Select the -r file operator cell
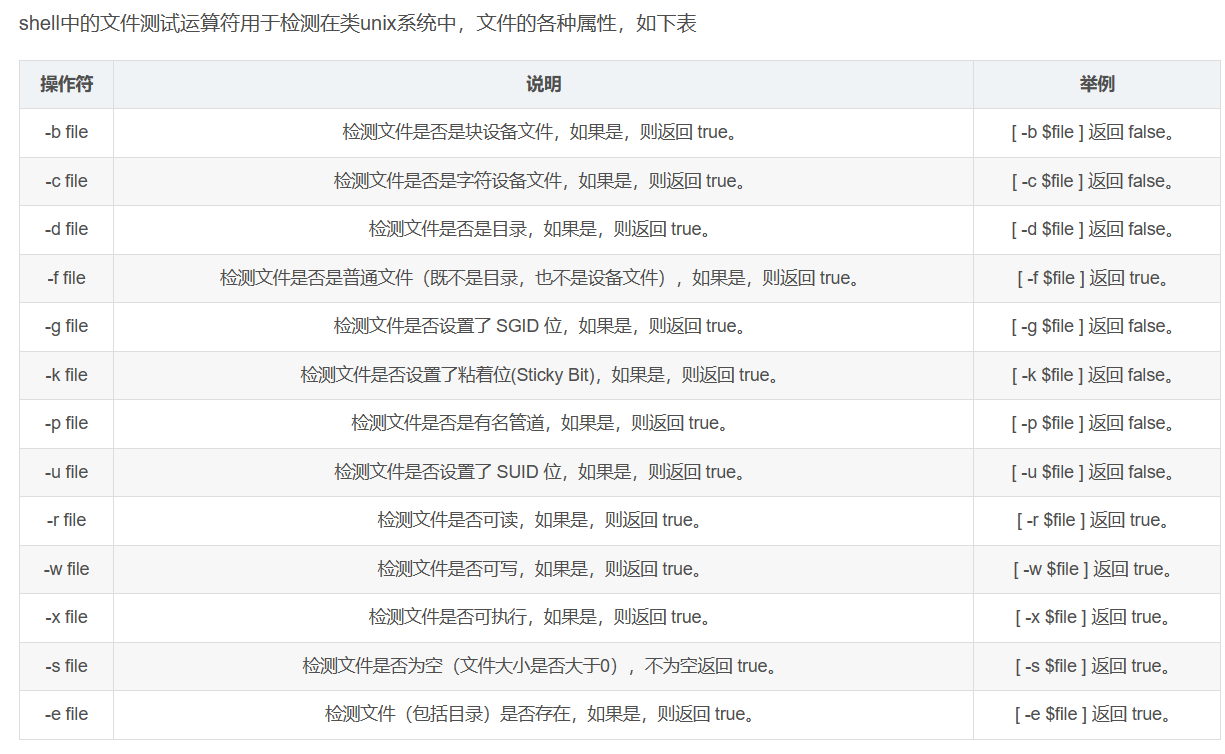Screen dimensions: 1225x754 [66, 520]
